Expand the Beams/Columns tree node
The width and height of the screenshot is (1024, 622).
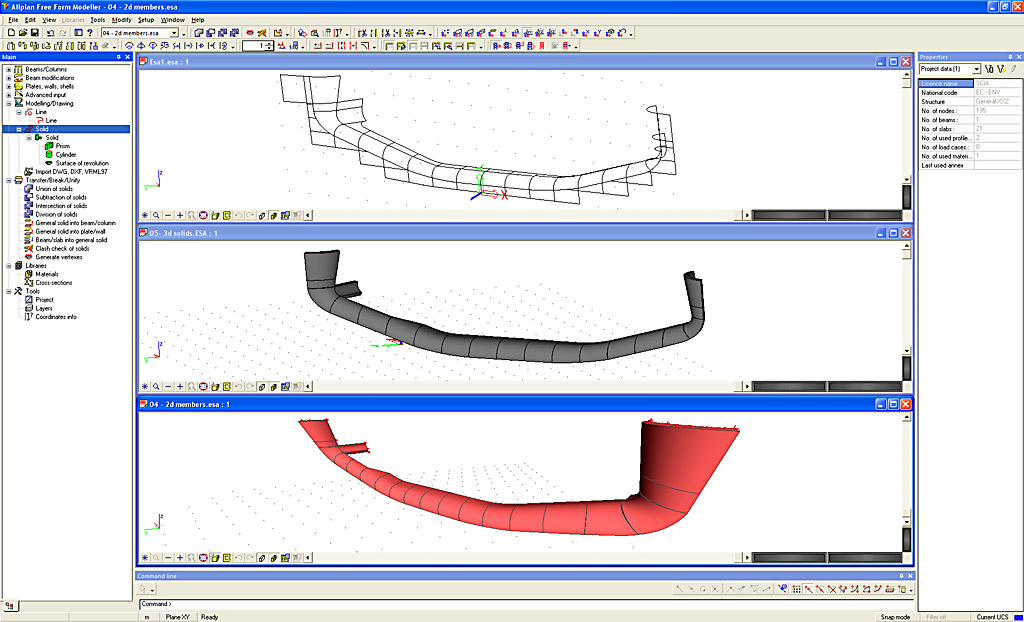8,69
